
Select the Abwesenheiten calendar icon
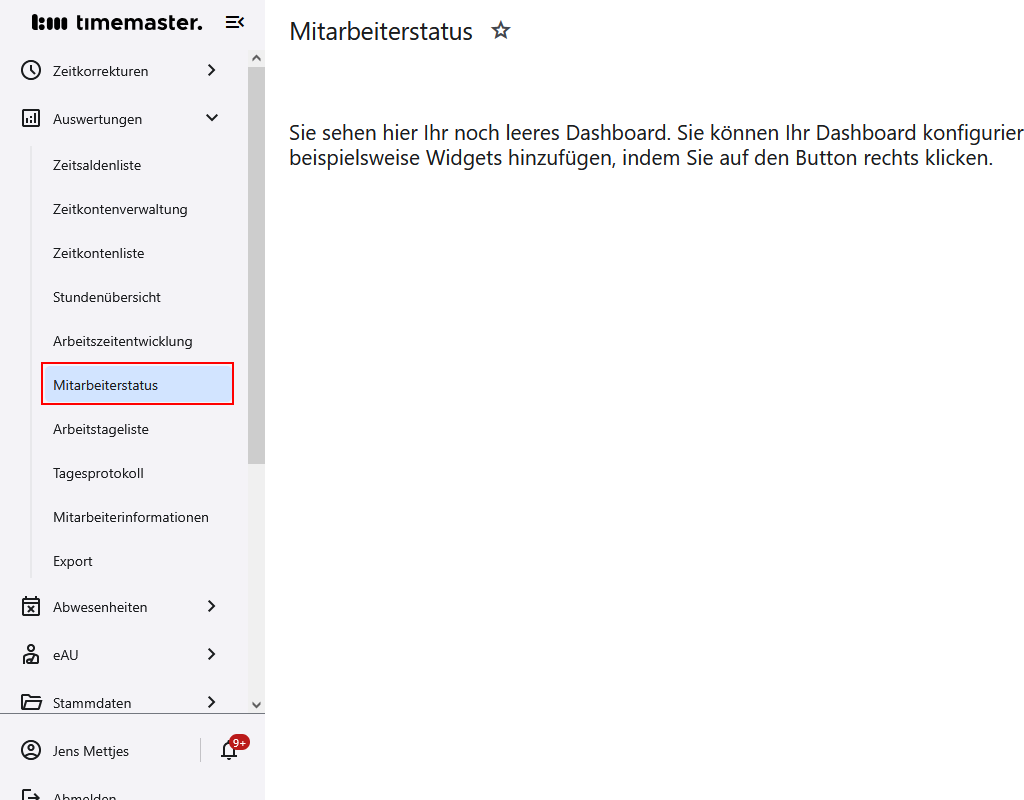point(29,606)
